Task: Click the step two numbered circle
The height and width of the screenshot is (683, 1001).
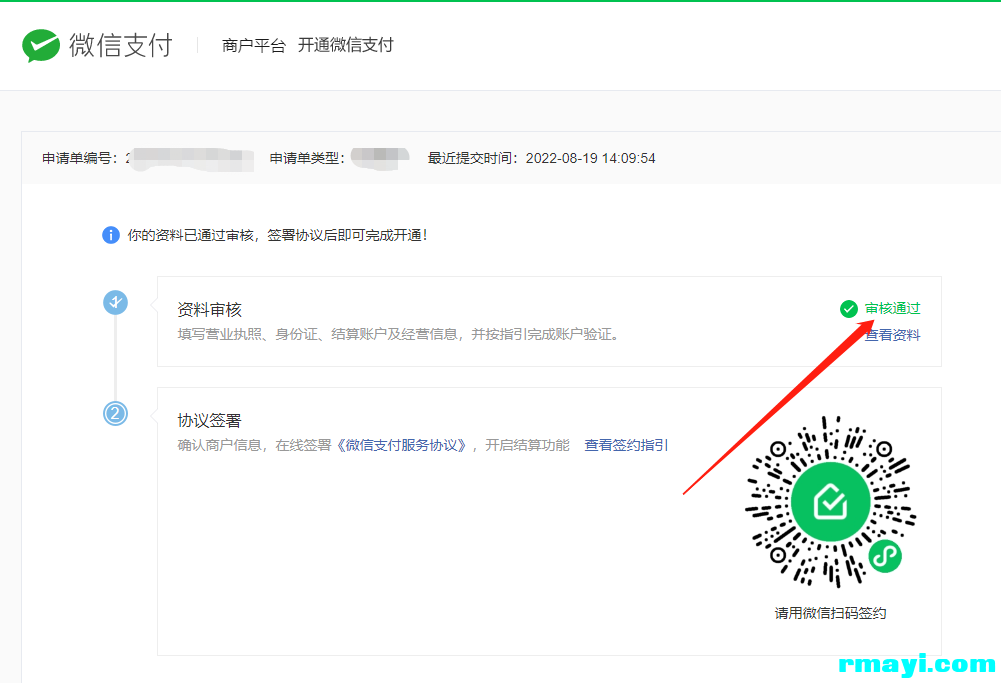Action: point(116,414)
